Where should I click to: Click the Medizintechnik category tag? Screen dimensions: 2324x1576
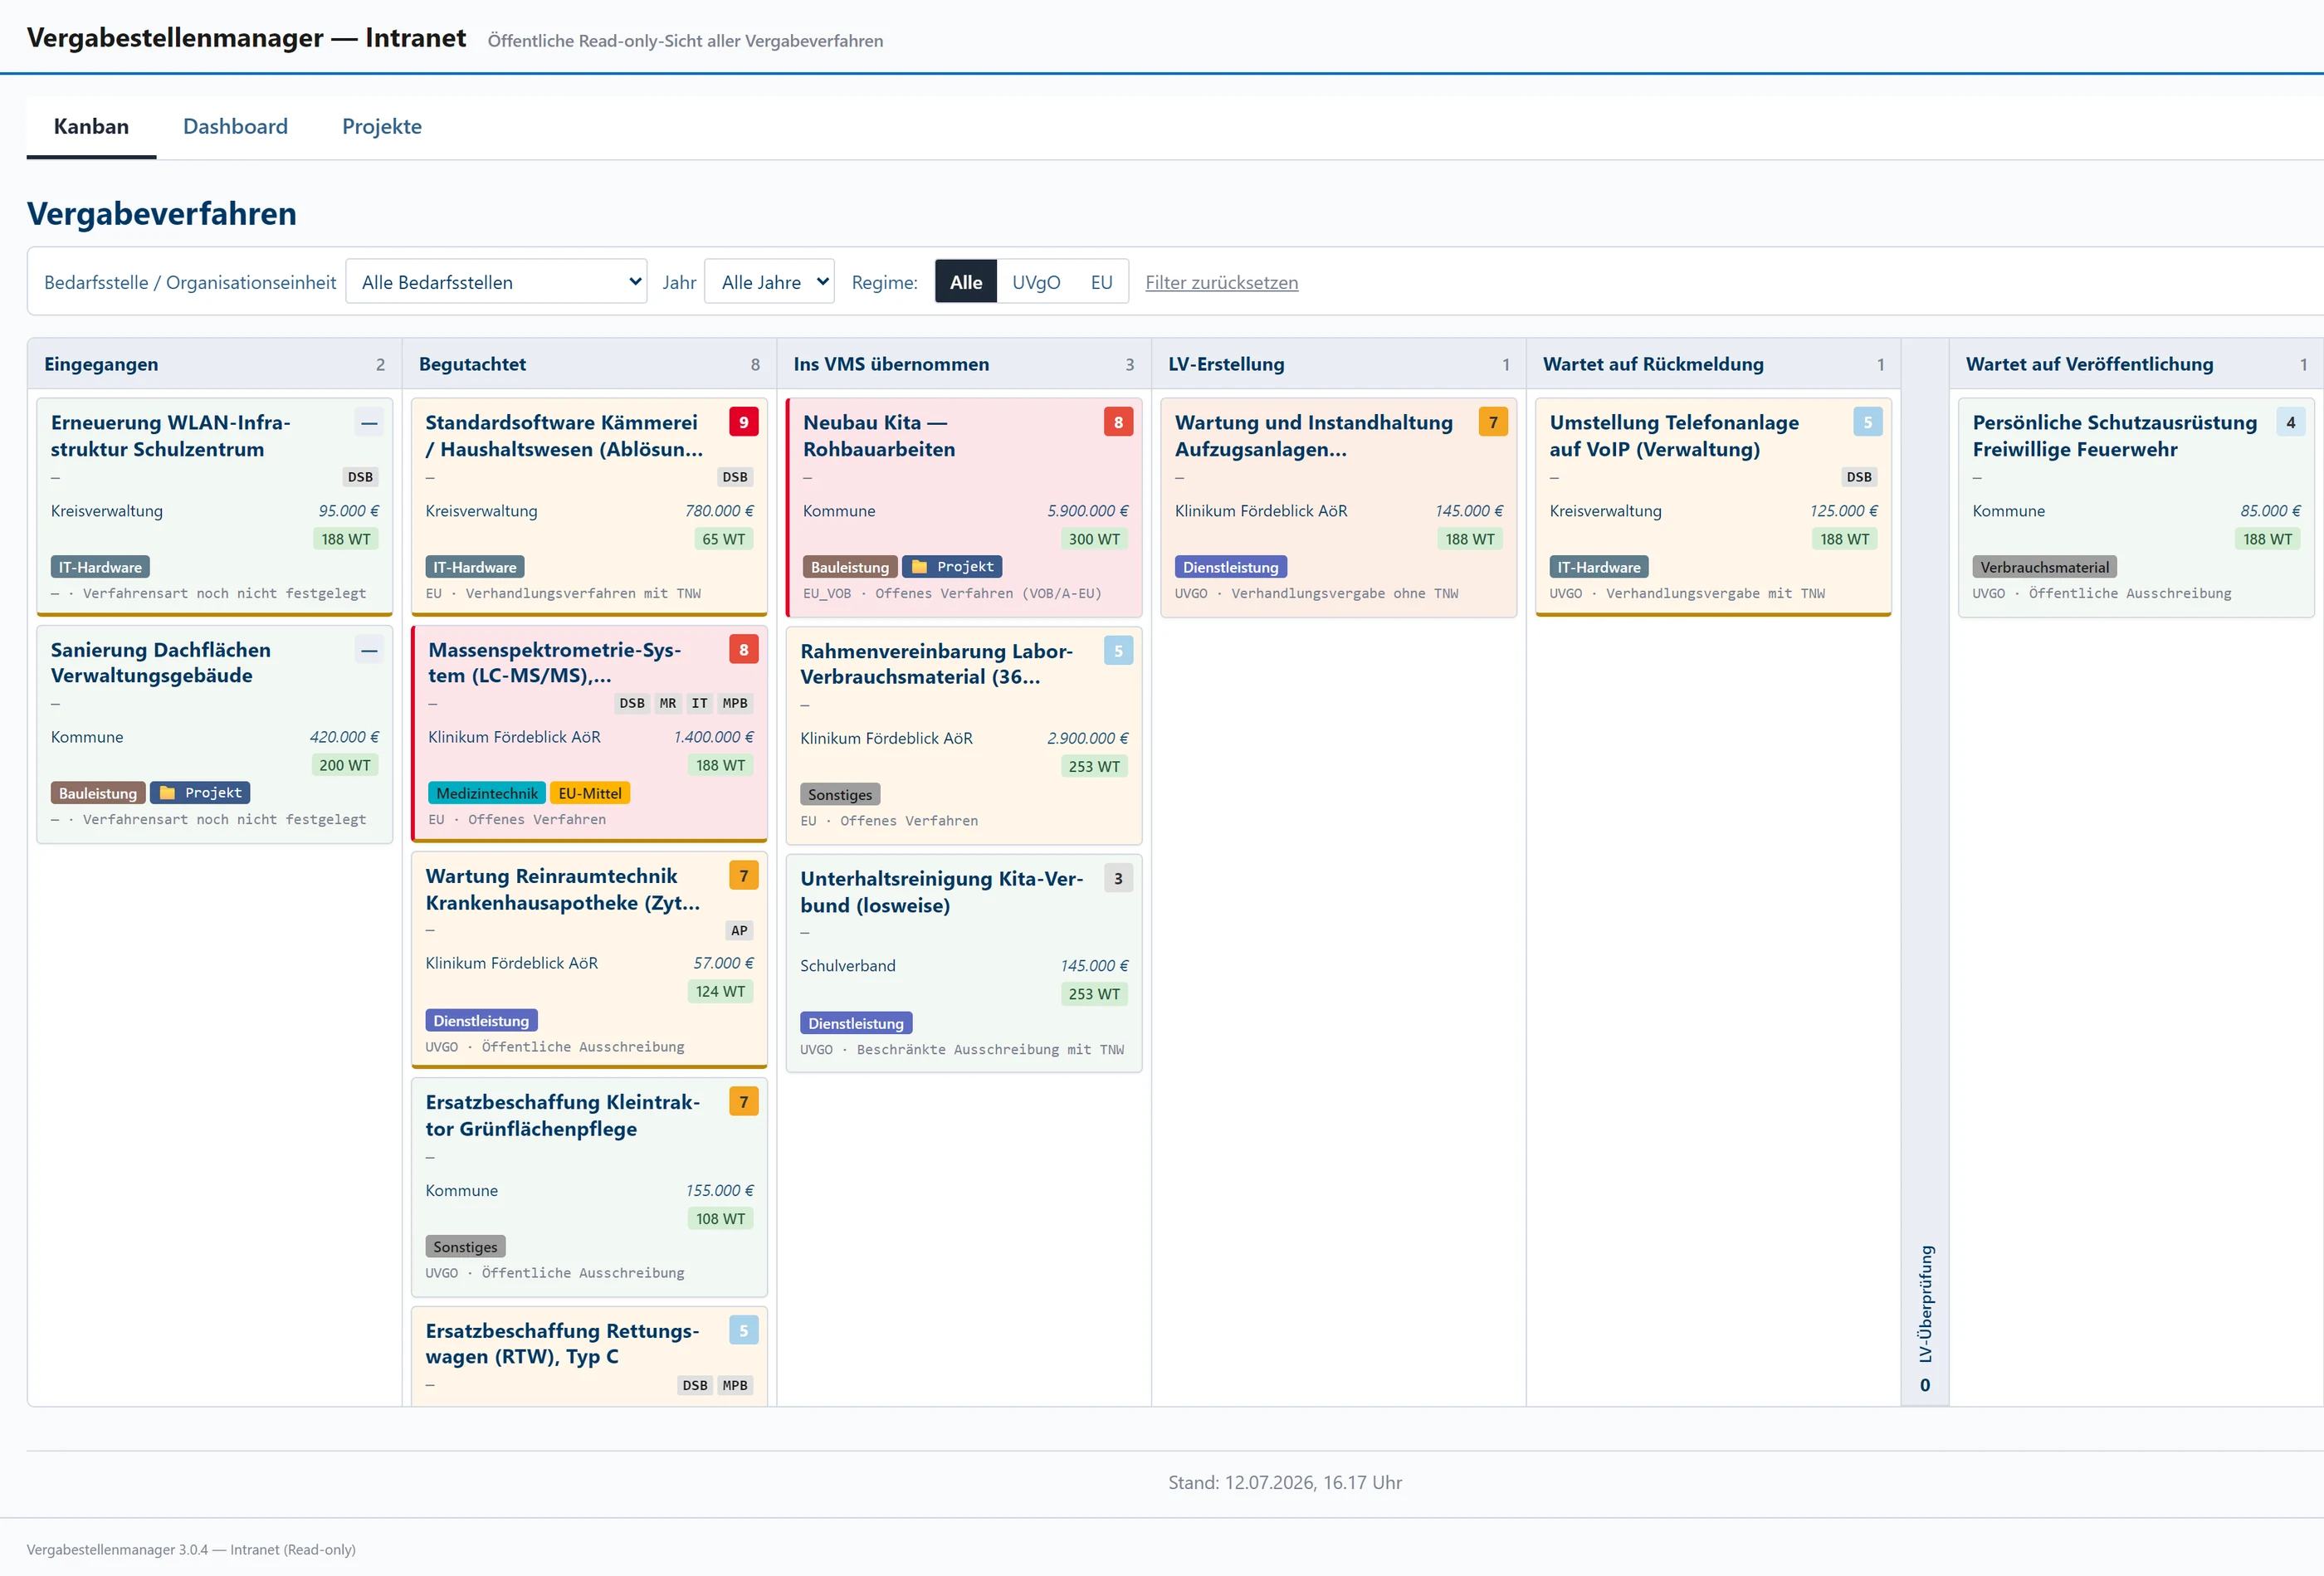tap(487, 793)
